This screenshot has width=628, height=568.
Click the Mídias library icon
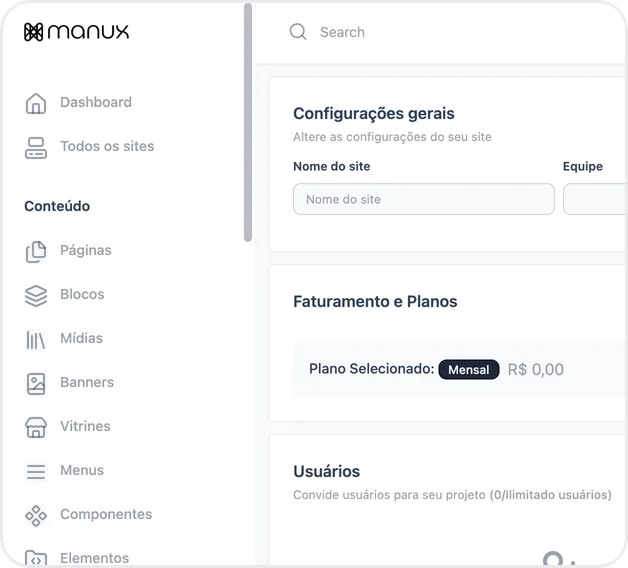36,339
